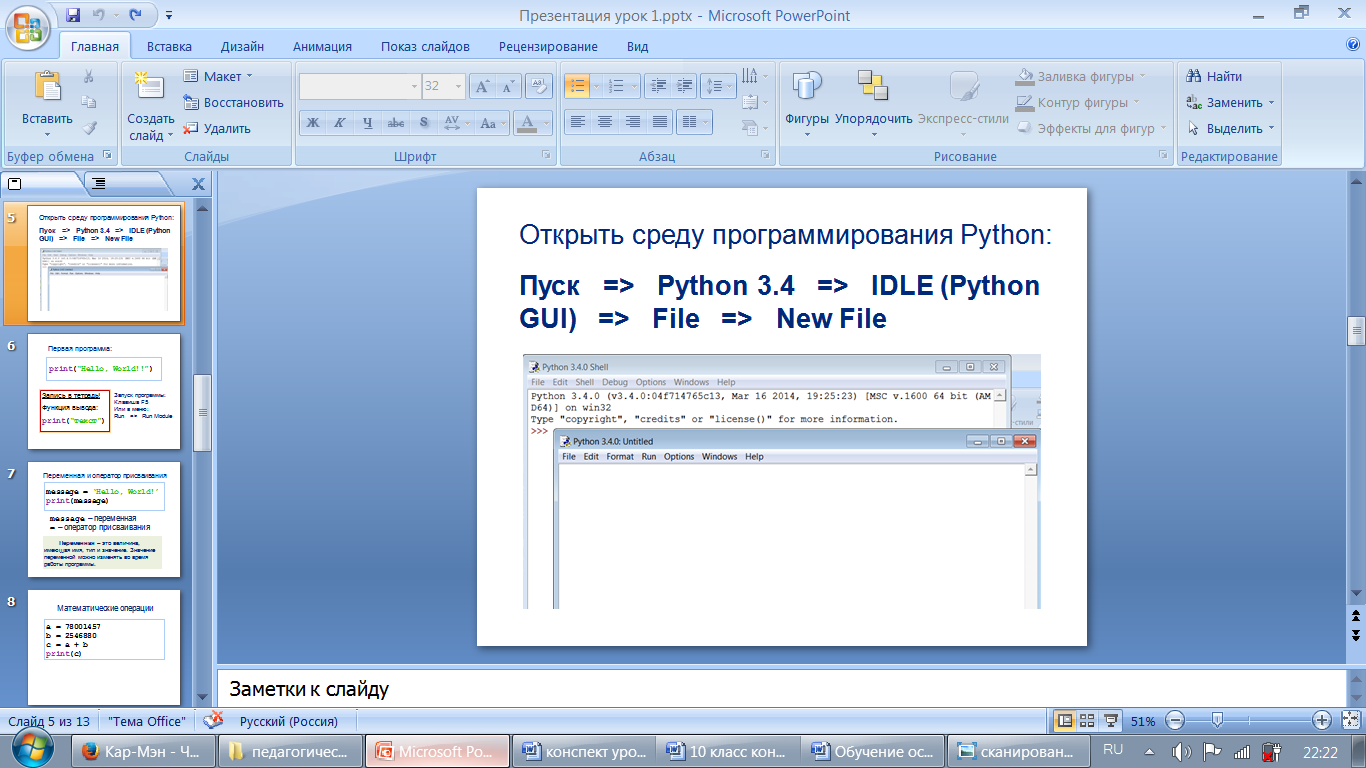
Task: Pick font color A swatch
Action: point(526,123)
